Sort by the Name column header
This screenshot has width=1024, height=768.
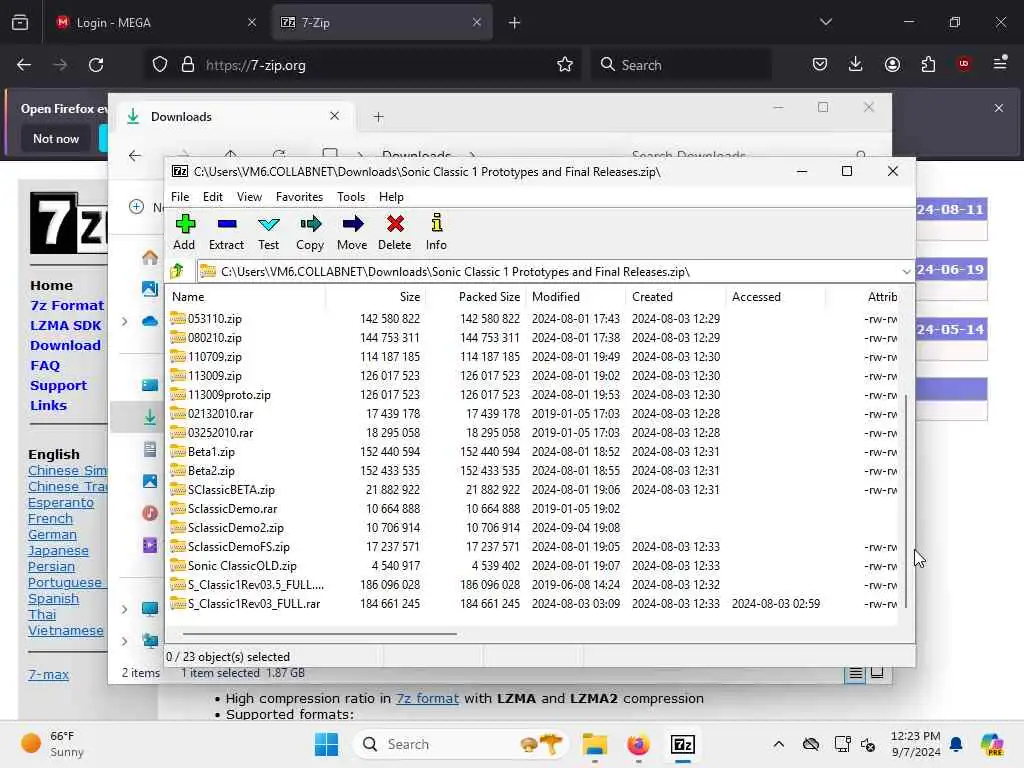click(x=246, y=296)
